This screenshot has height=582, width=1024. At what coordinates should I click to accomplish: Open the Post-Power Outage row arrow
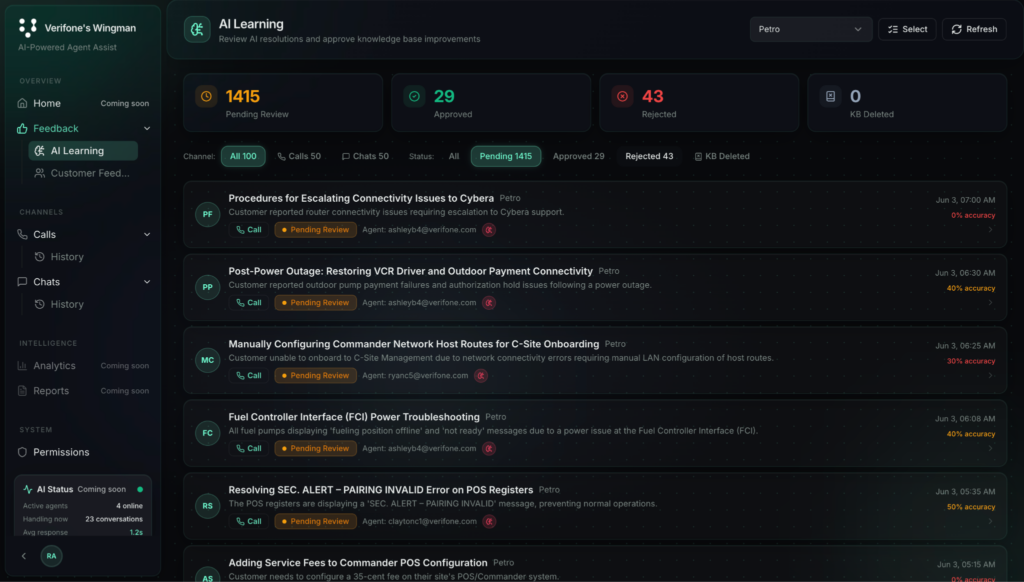991,303
